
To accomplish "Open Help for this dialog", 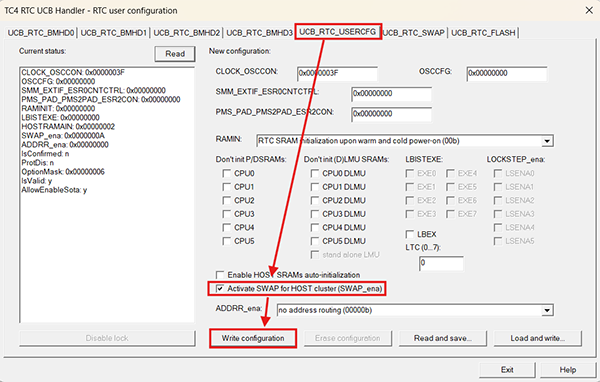I will [x=568, y=370].
